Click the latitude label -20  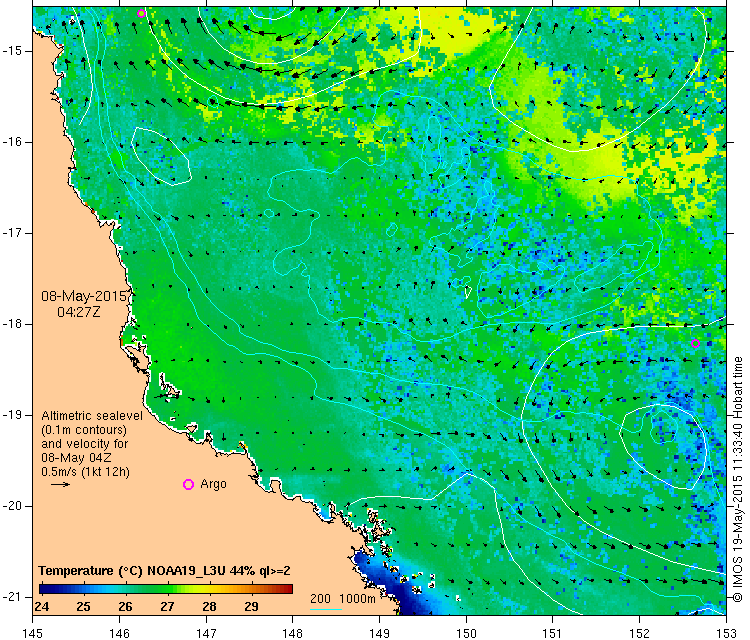pos(12,506)
